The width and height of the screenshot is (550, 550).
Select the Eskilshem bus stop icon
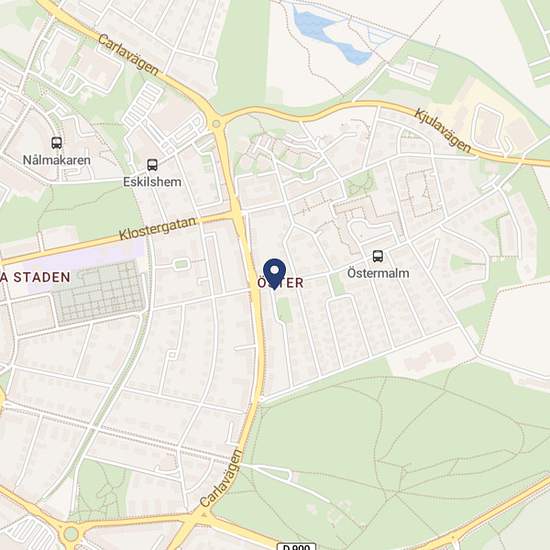152,165
